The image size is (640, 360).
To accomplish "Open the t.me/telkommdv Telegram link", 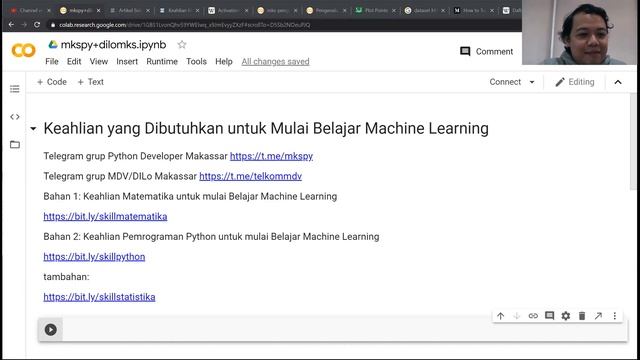I will (251, 176).
